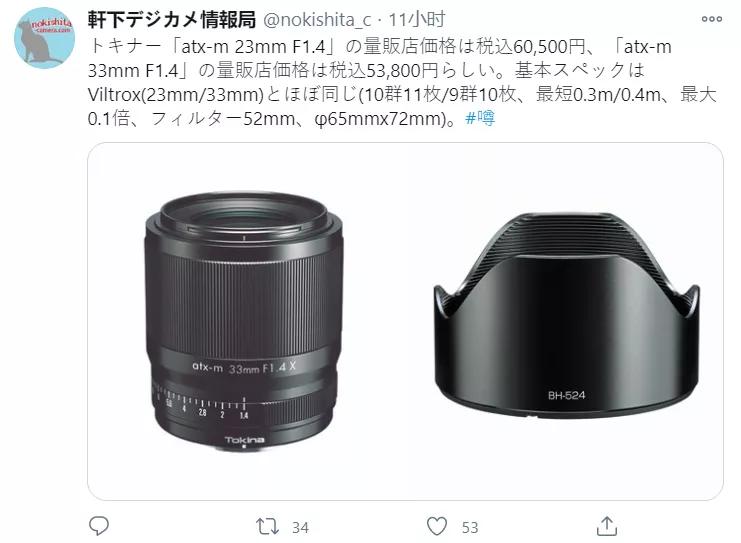The image size is (741, 543).
Task: Click the BH-524 text on the hood
Action: (x=566, y=395)
